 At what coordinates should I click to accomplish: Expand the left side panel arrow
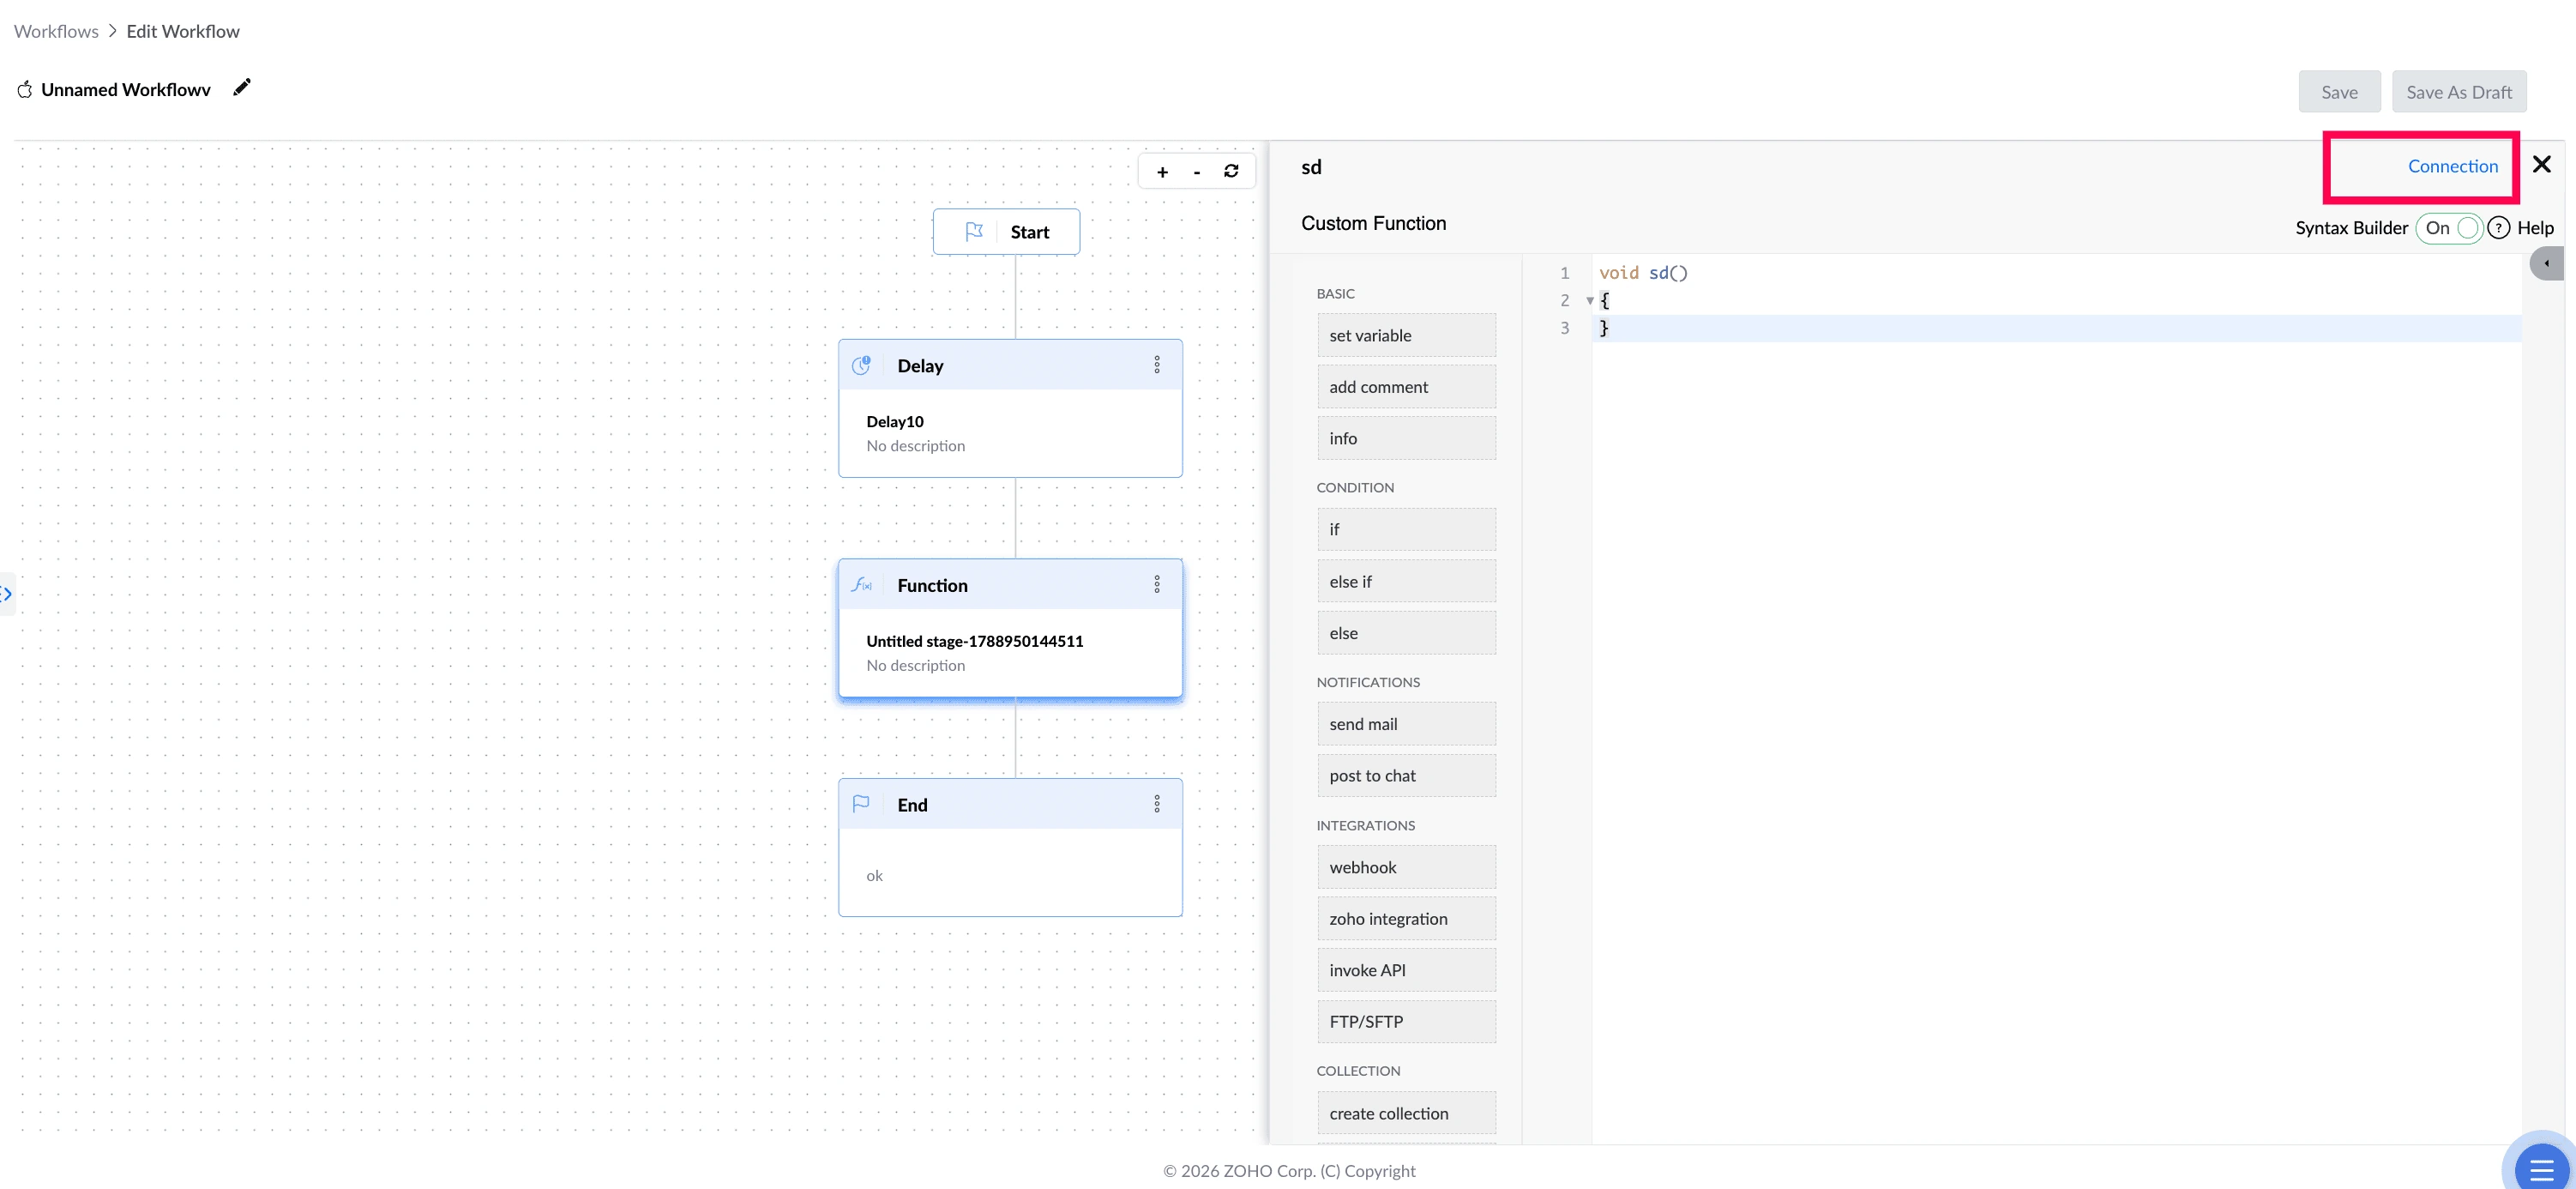[x=7, y=594]
